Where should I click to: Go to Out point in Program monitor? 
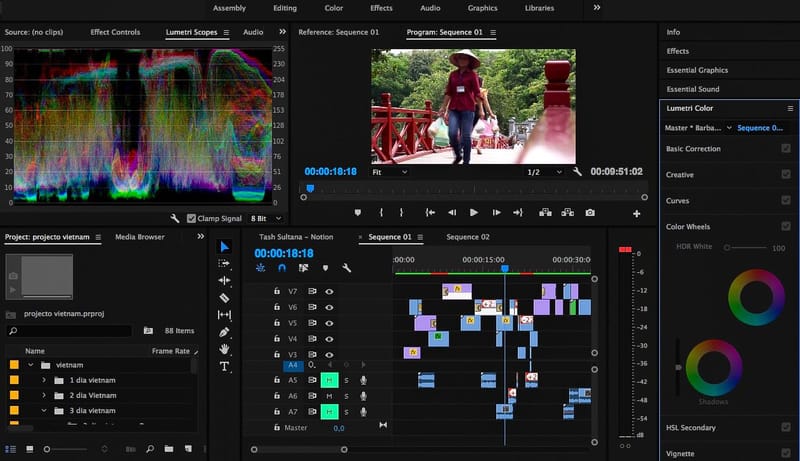pos(518,213)
